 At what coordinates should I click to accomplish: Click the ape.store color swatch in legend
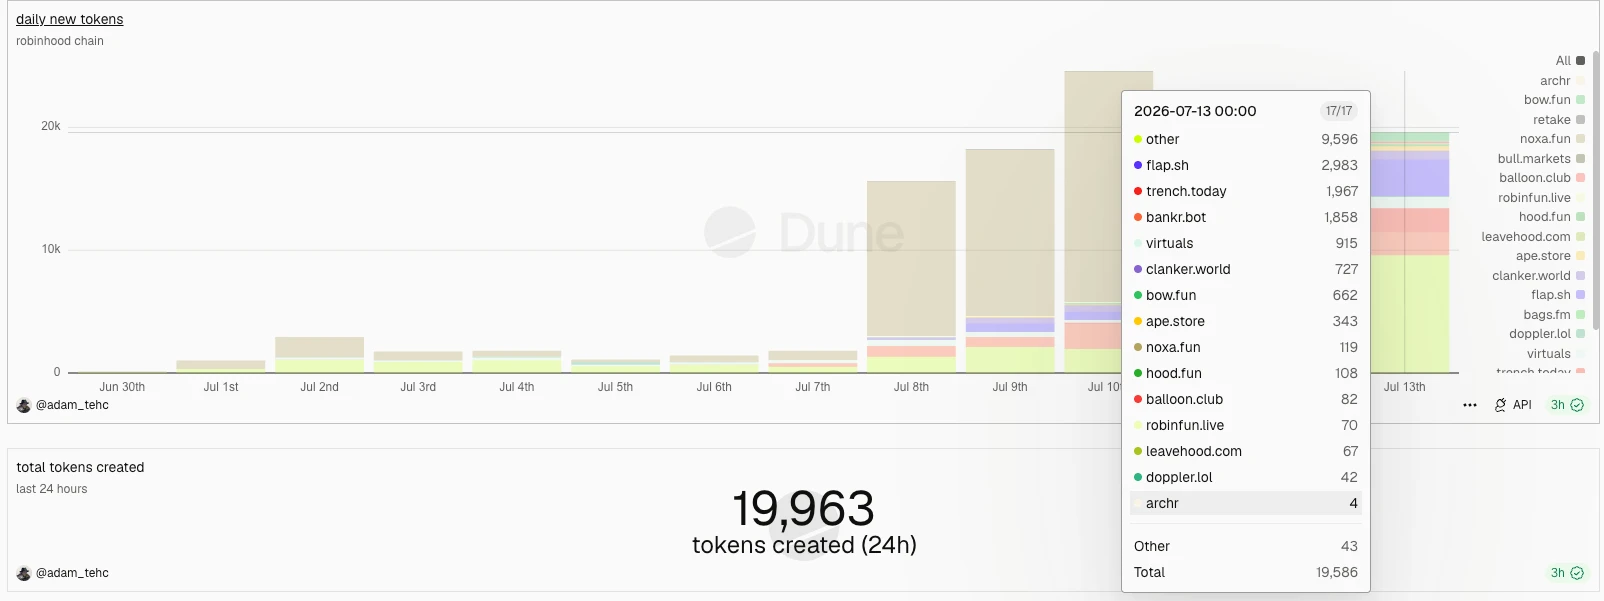click(1581, 256)
